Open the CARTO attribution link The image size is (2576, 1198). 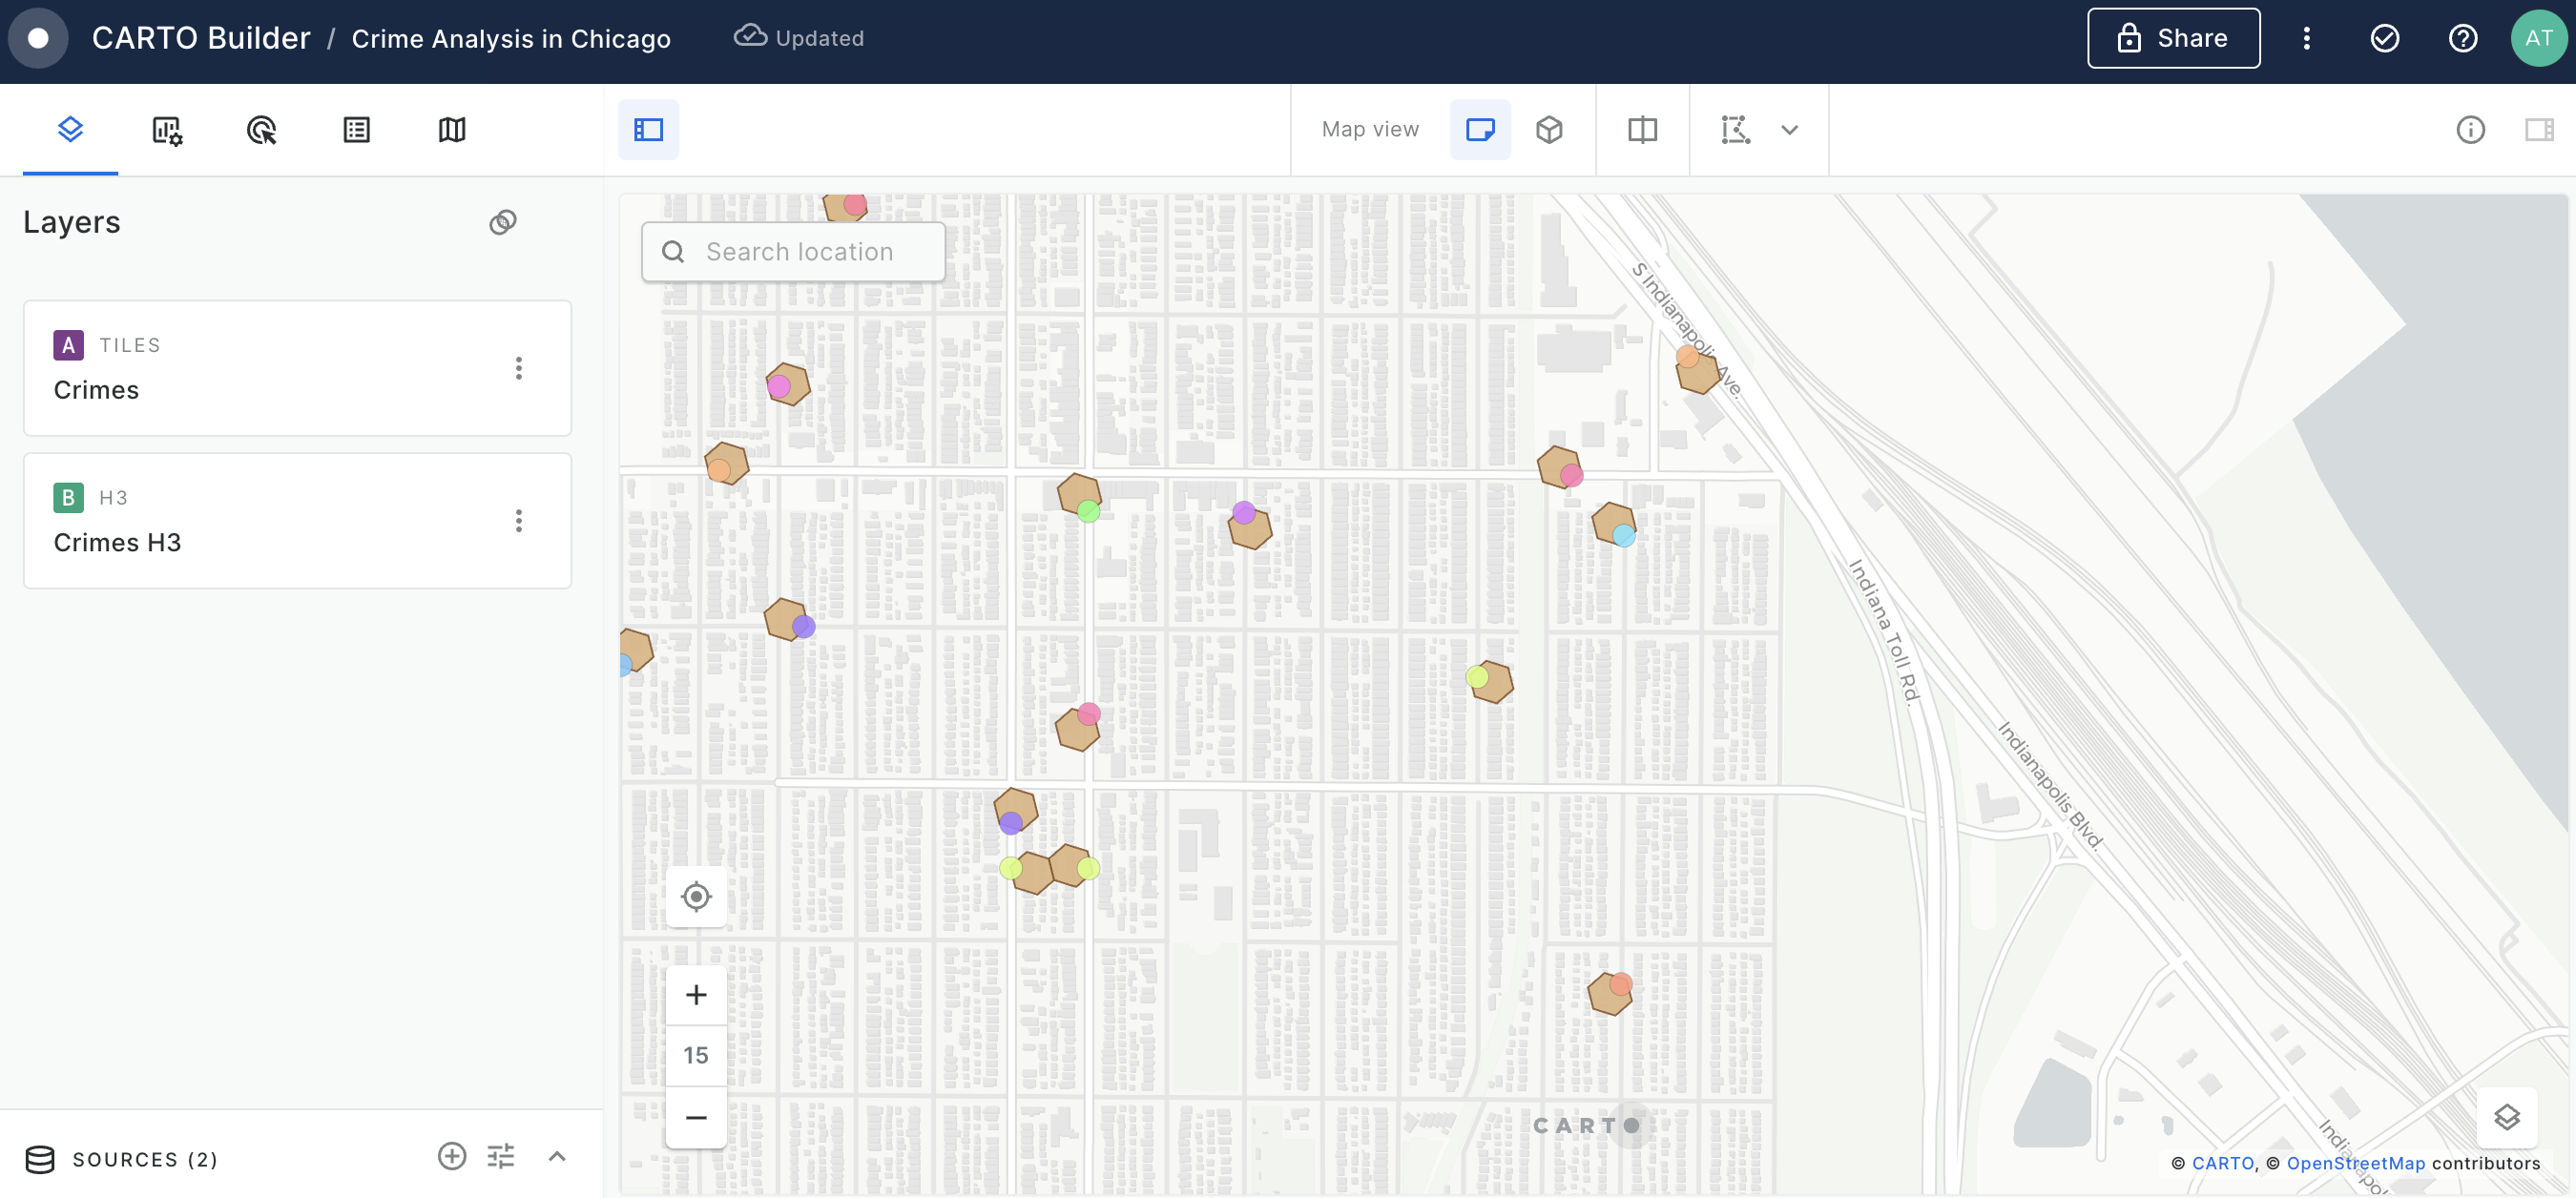(x=2222, y=1163)
